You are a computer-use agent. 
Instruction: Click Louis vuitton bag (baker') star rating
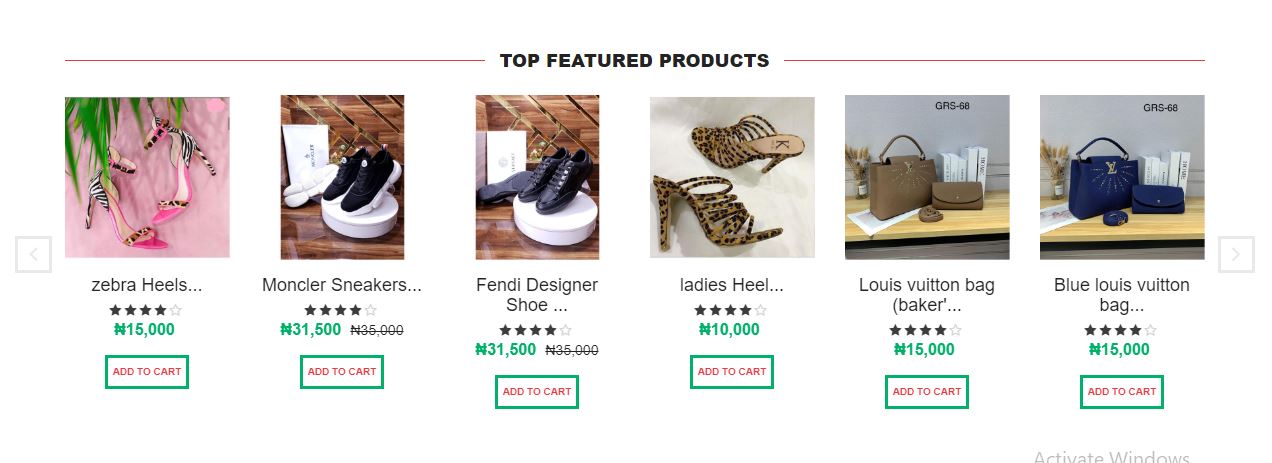coord(926,330)
